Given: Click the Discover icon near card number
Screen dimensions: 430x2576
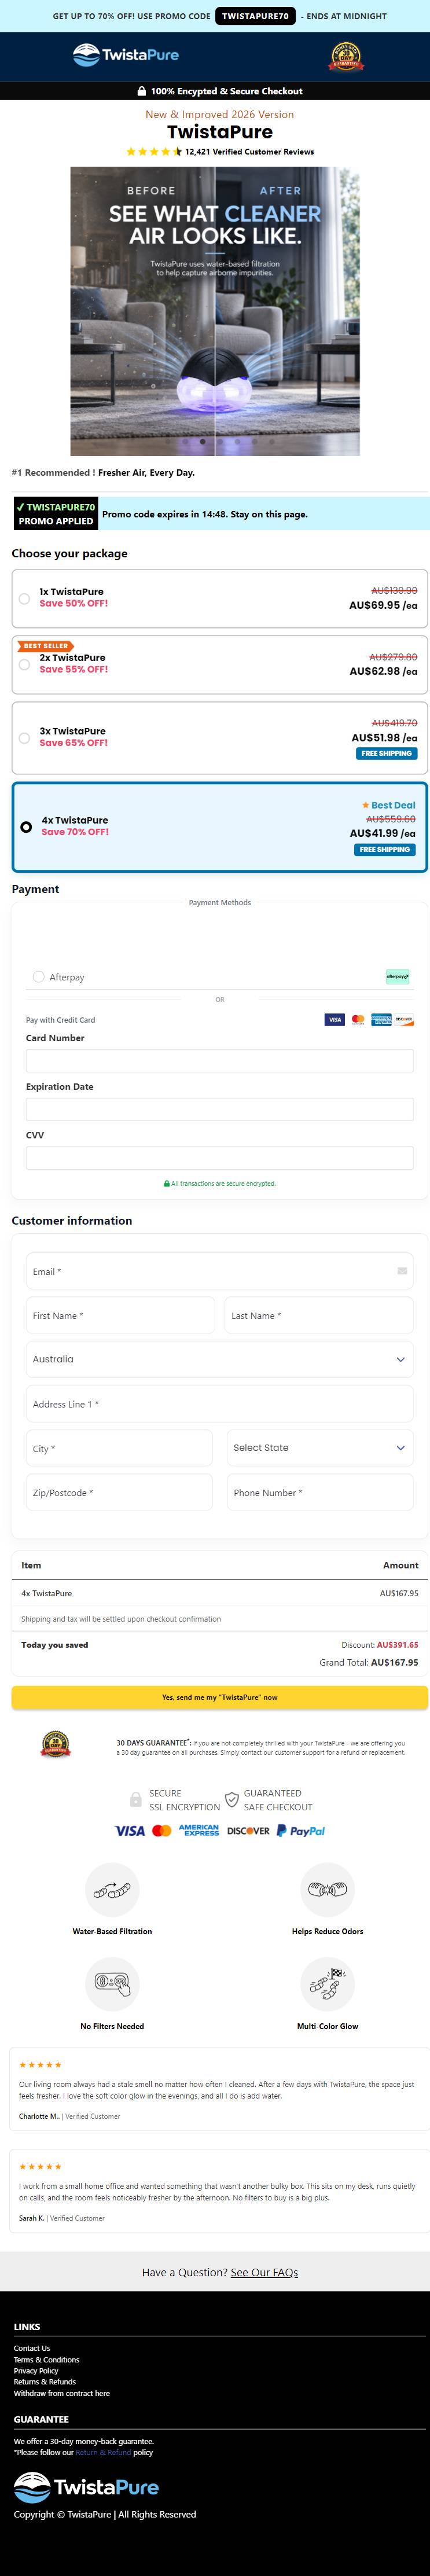Looking at the screenshot, I should click(404, 1020).
